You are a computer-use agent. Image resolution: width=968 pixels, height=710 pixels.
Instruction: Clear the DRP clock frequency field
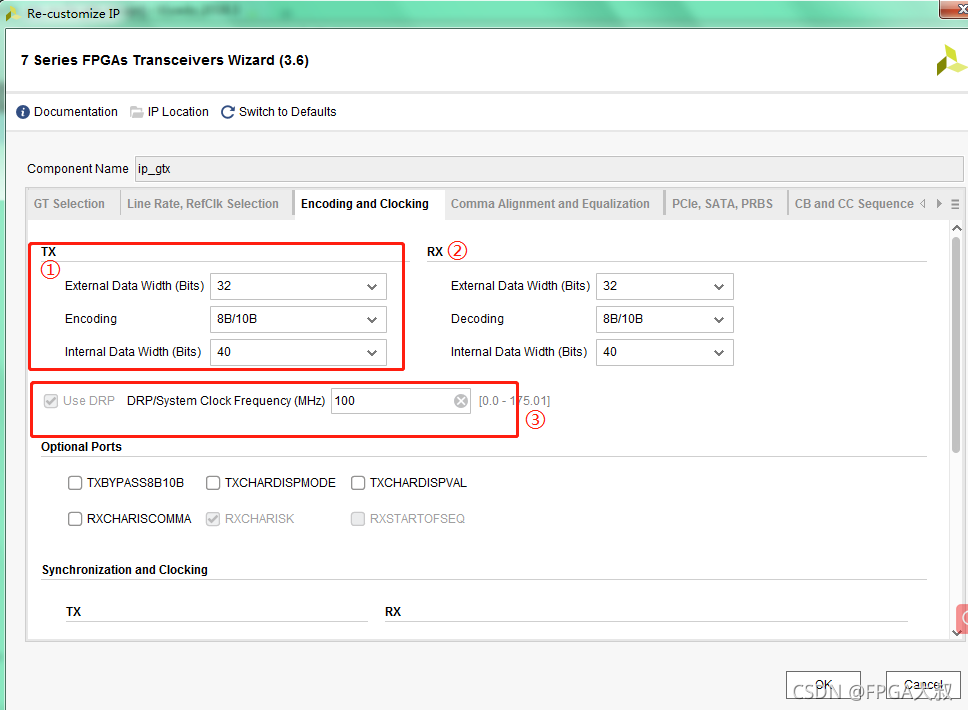(x=461, y=401)
